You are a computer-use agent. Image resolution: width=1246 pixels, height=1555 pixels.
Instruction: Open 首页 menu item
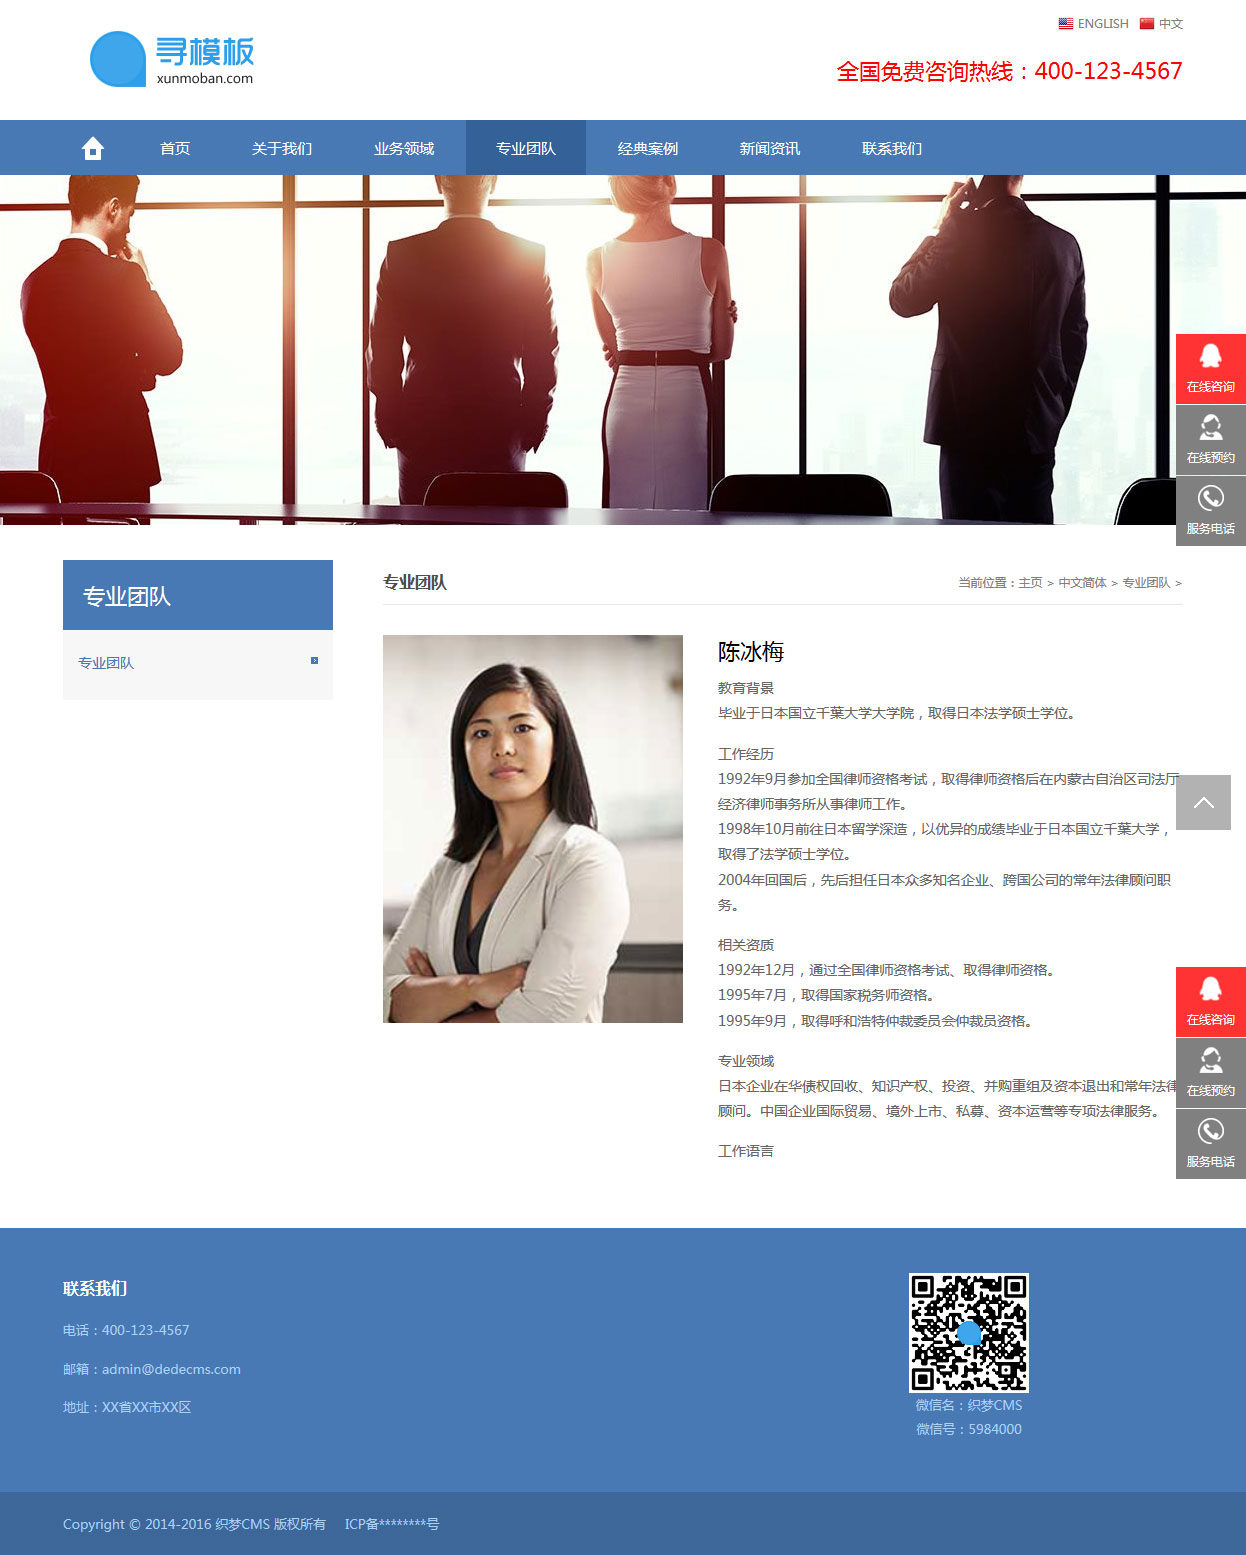pos(175,148)
